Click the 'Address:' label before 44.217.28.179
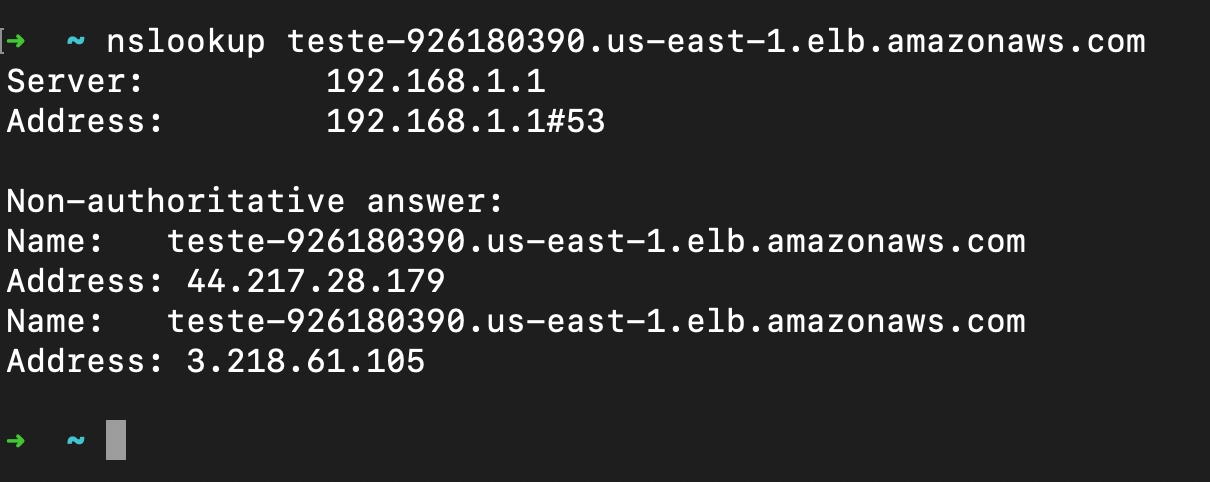This screenshot has width=1210, height=482. click(x=86, y=282)
